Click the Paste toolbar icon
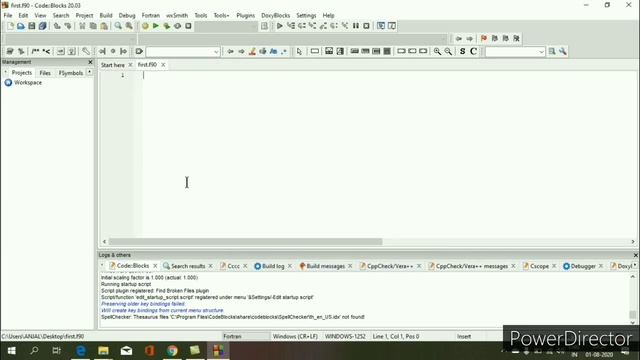Image resolution: width=640 pixels, height=360 pixels. click(104, 26)
